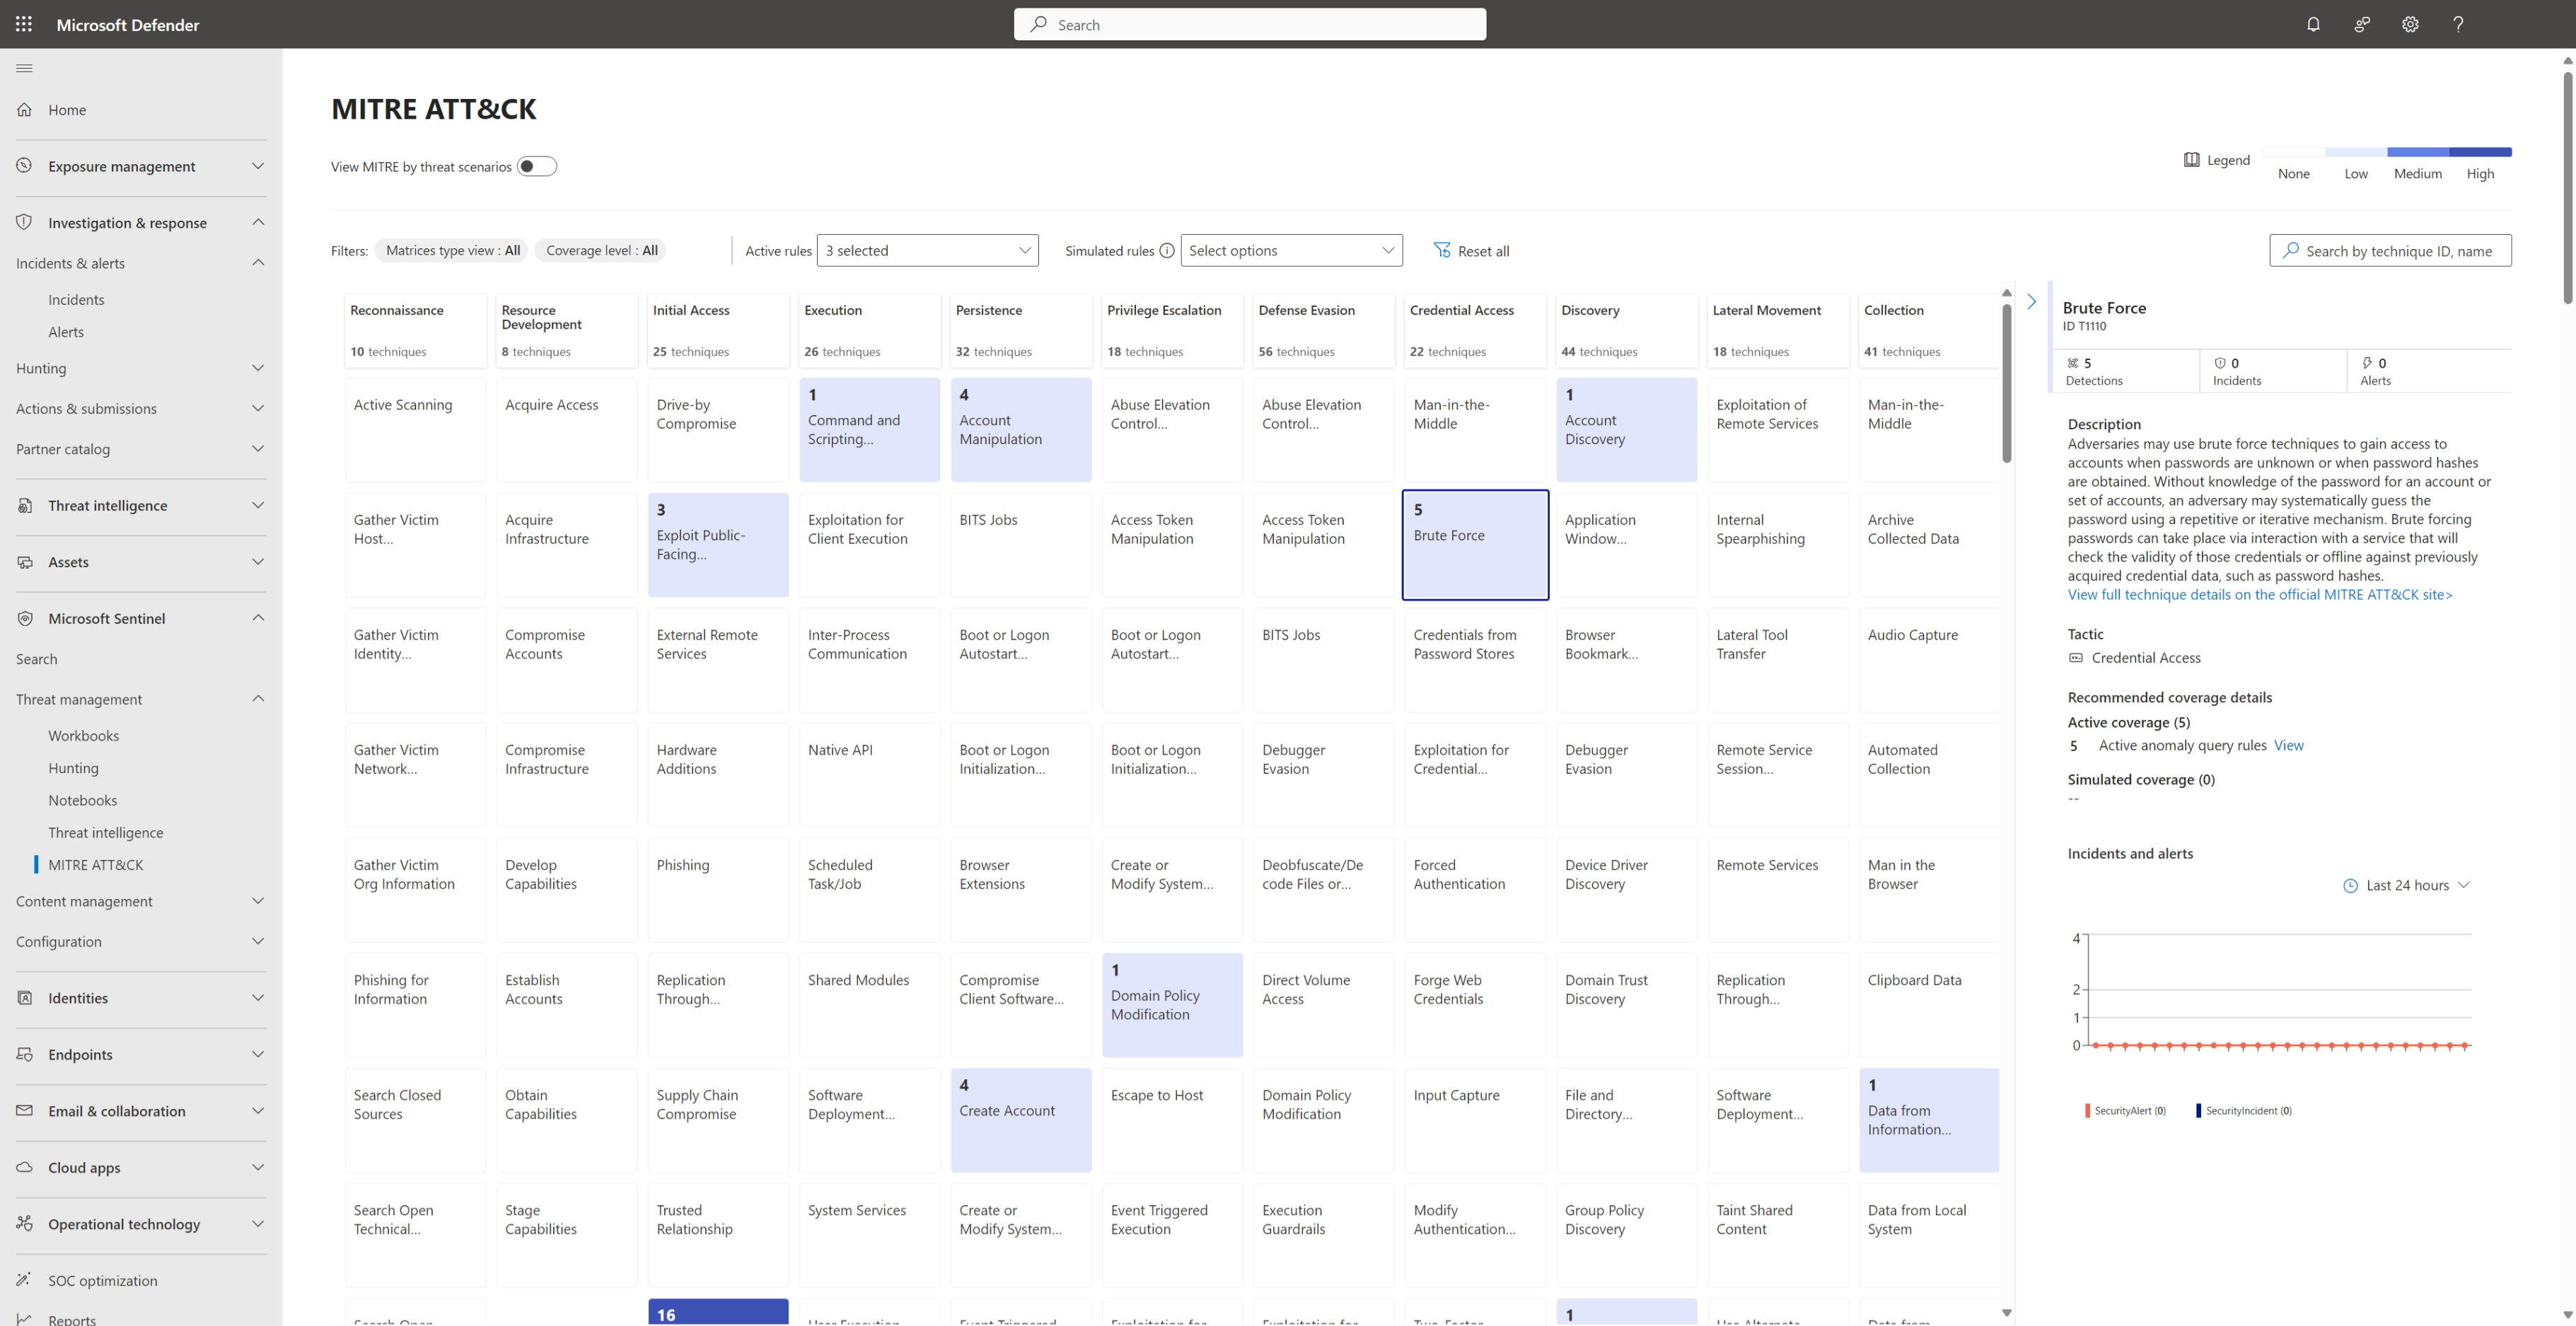
Task: Expand the Hunting menu group
Action: pyautogui.click(x=258, y=368)
